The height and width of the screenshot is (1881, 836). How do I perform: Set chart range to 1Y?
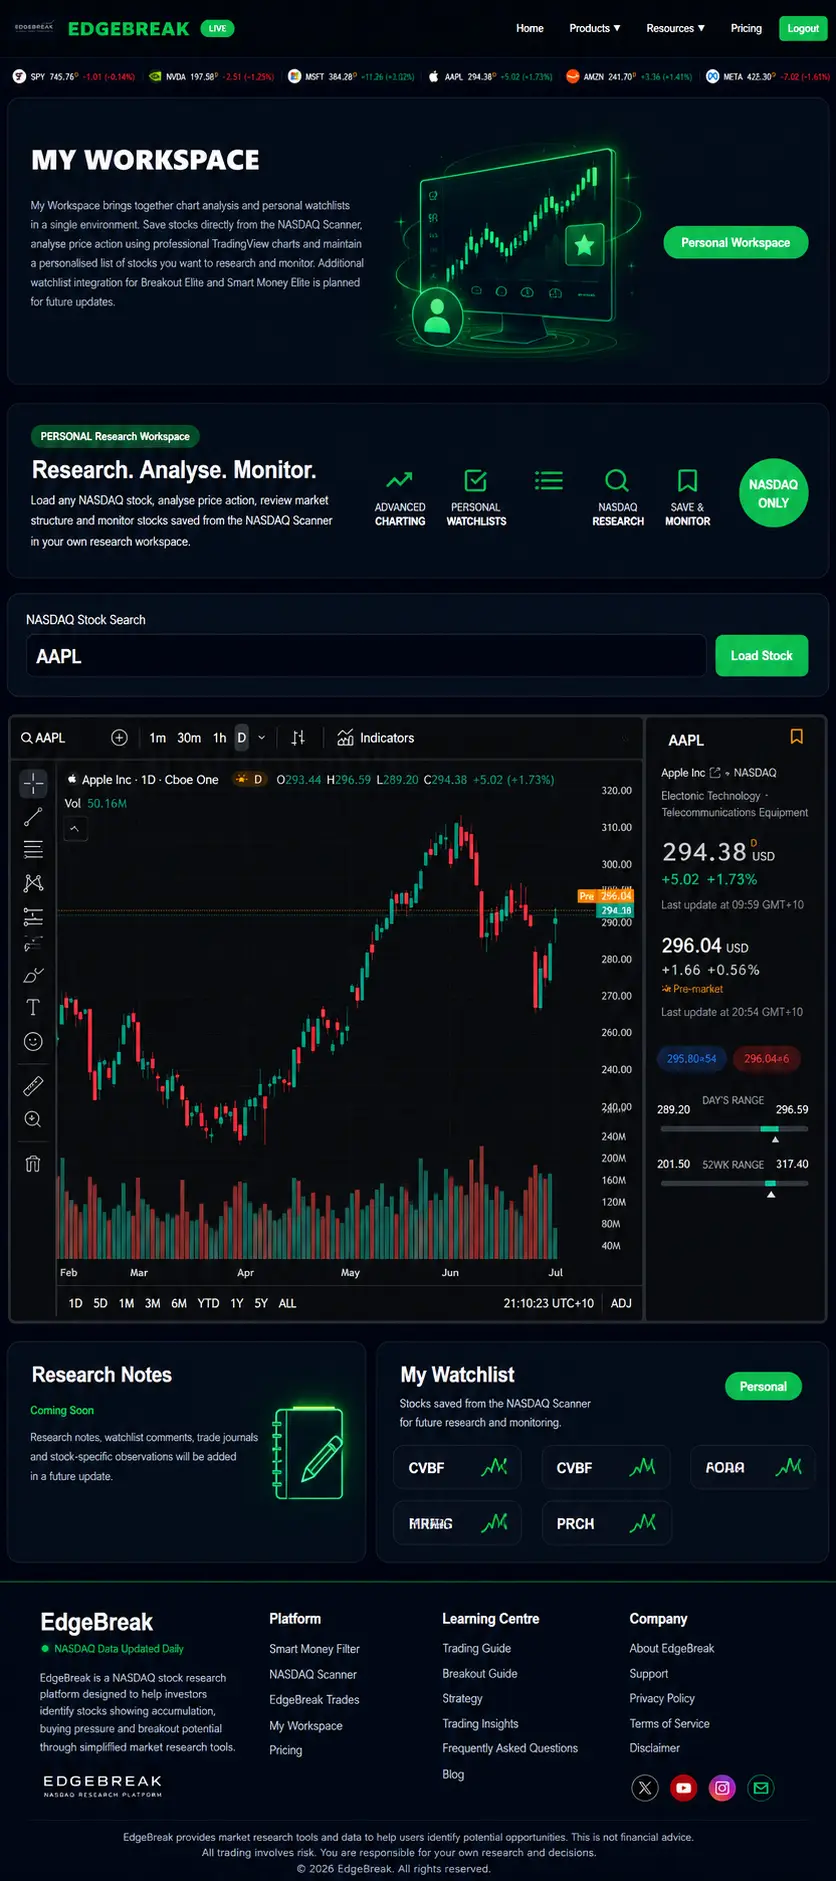pos(237,1303)
